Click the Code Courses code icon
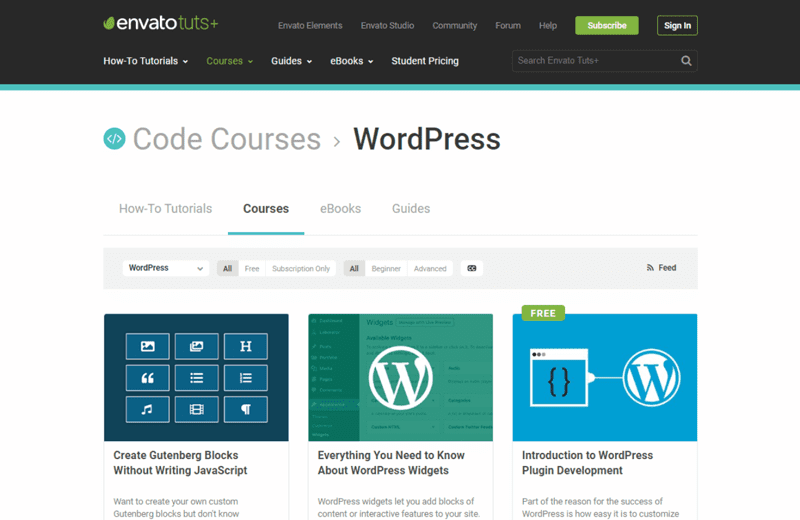This screenshot has height=520, width=800. click(114, 139)
